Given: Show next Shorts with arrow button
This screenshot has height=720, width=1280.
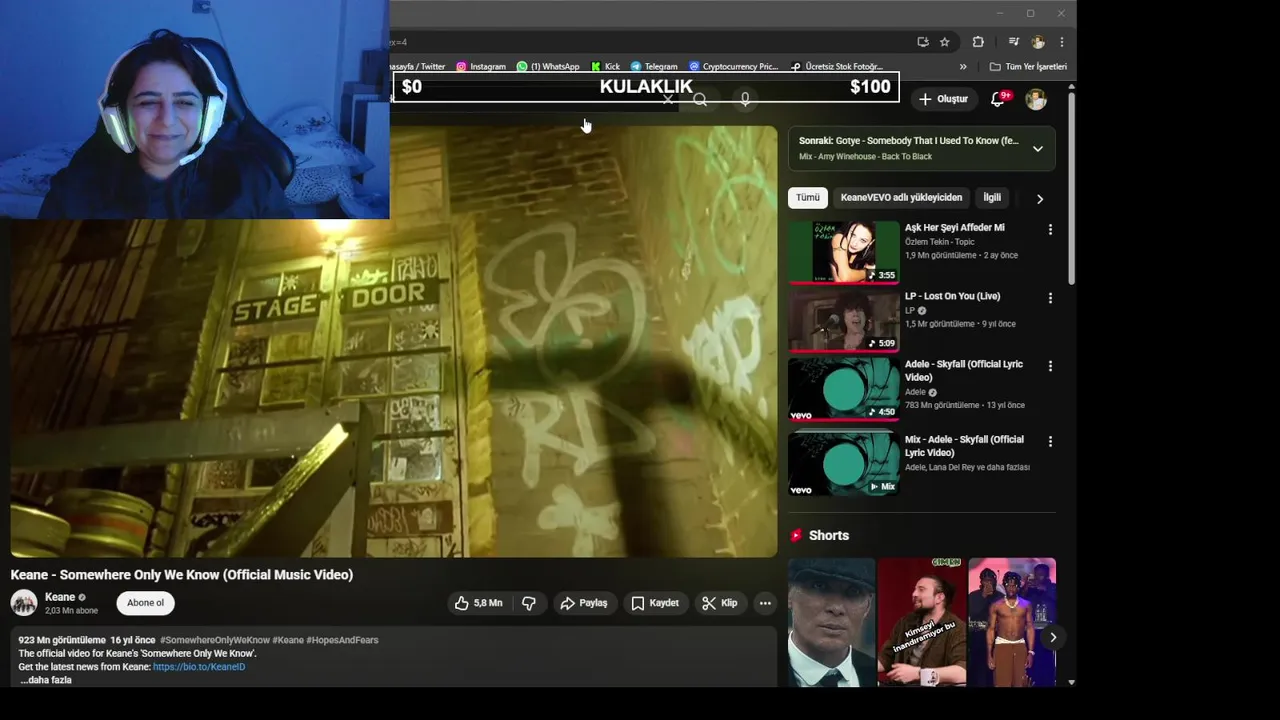Looking at the screenshot, I should (x=1052, y=637).
